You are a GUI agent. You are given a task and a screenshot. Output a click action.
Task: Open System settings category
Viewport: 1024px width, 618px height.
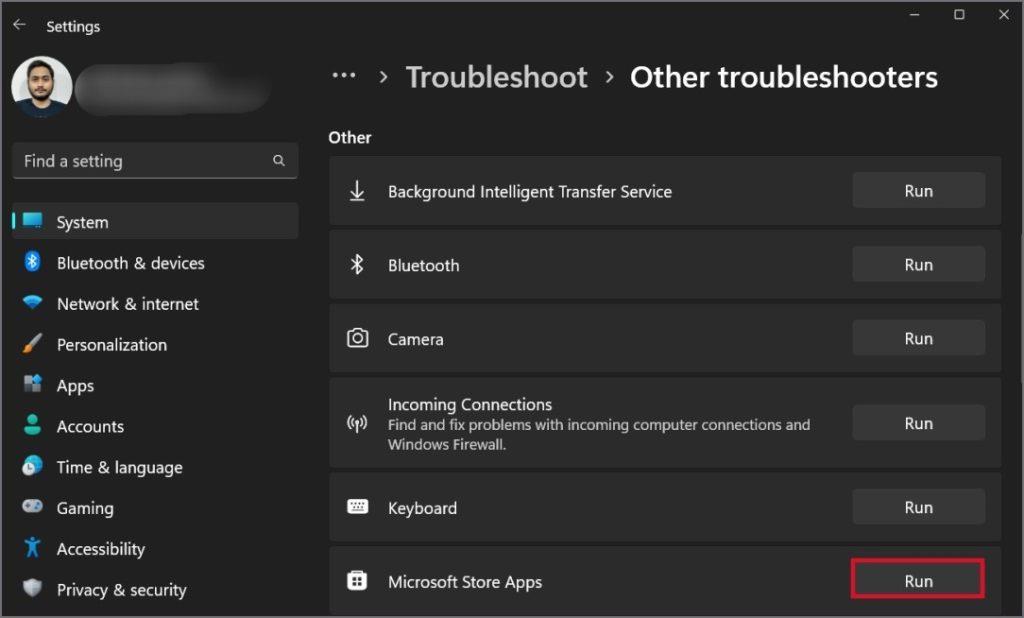155,221
